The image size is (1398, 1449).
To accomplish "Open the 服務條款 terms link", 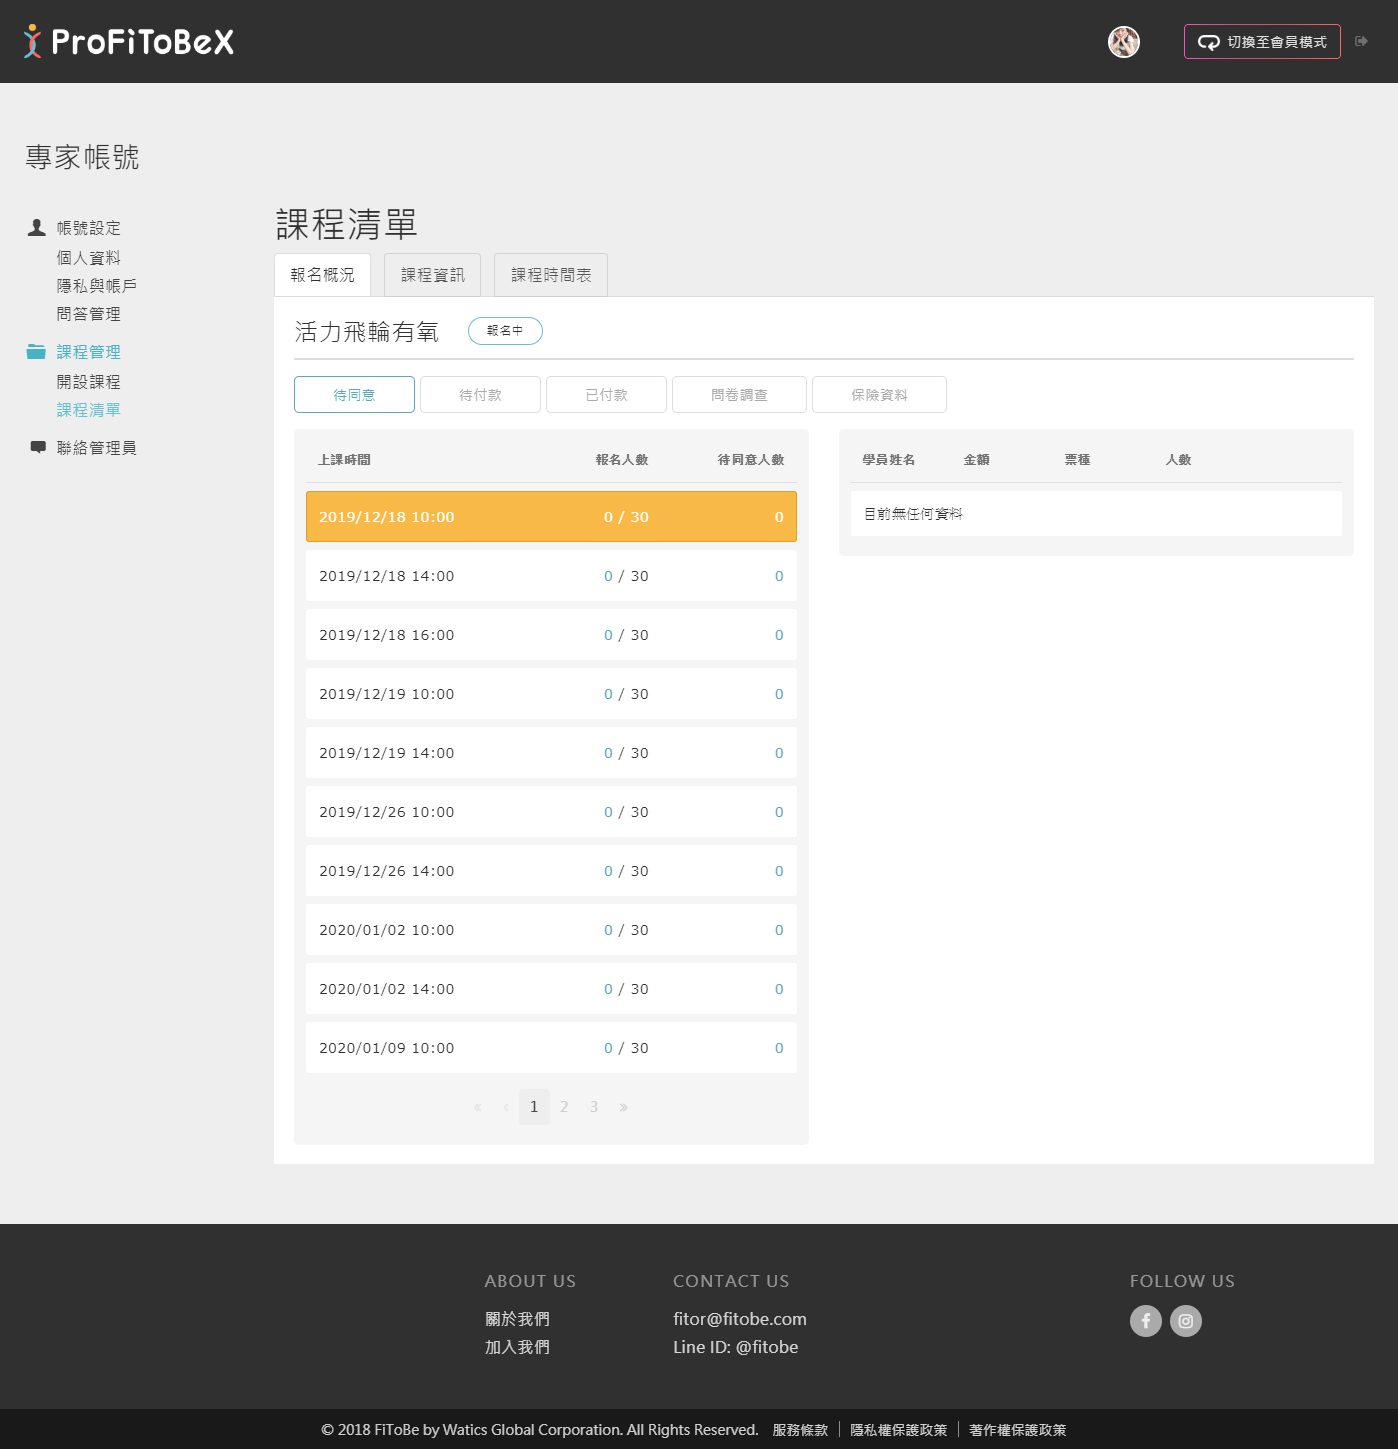I will [x=800, y=1430].
